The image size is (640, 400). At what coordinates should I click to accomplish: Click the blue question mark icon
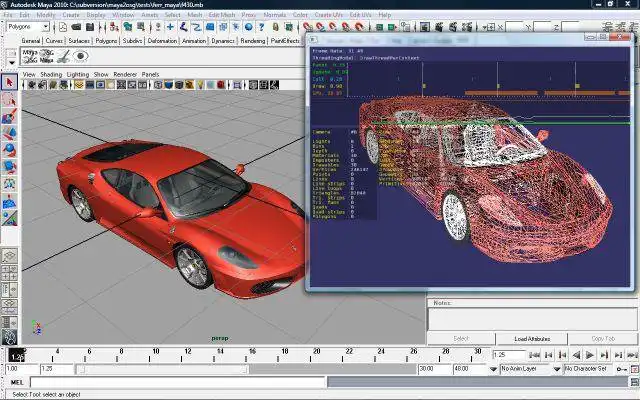(x=262, y=27)
